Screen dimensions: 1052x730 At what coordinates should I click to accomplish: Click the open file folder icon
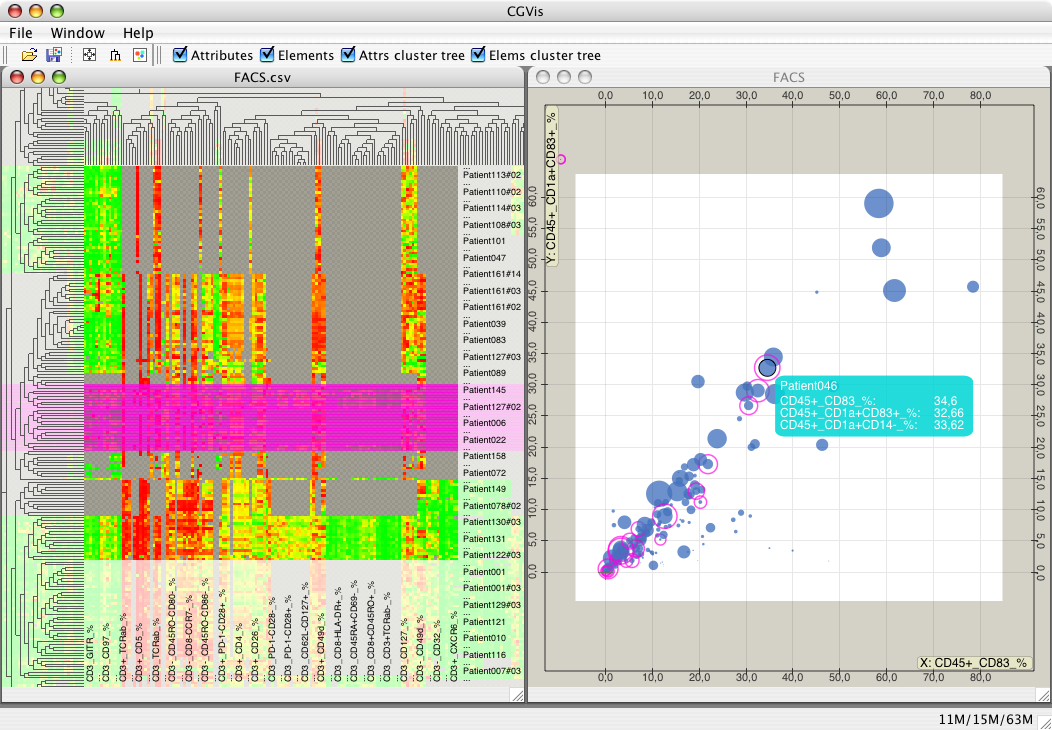[29, 55]
